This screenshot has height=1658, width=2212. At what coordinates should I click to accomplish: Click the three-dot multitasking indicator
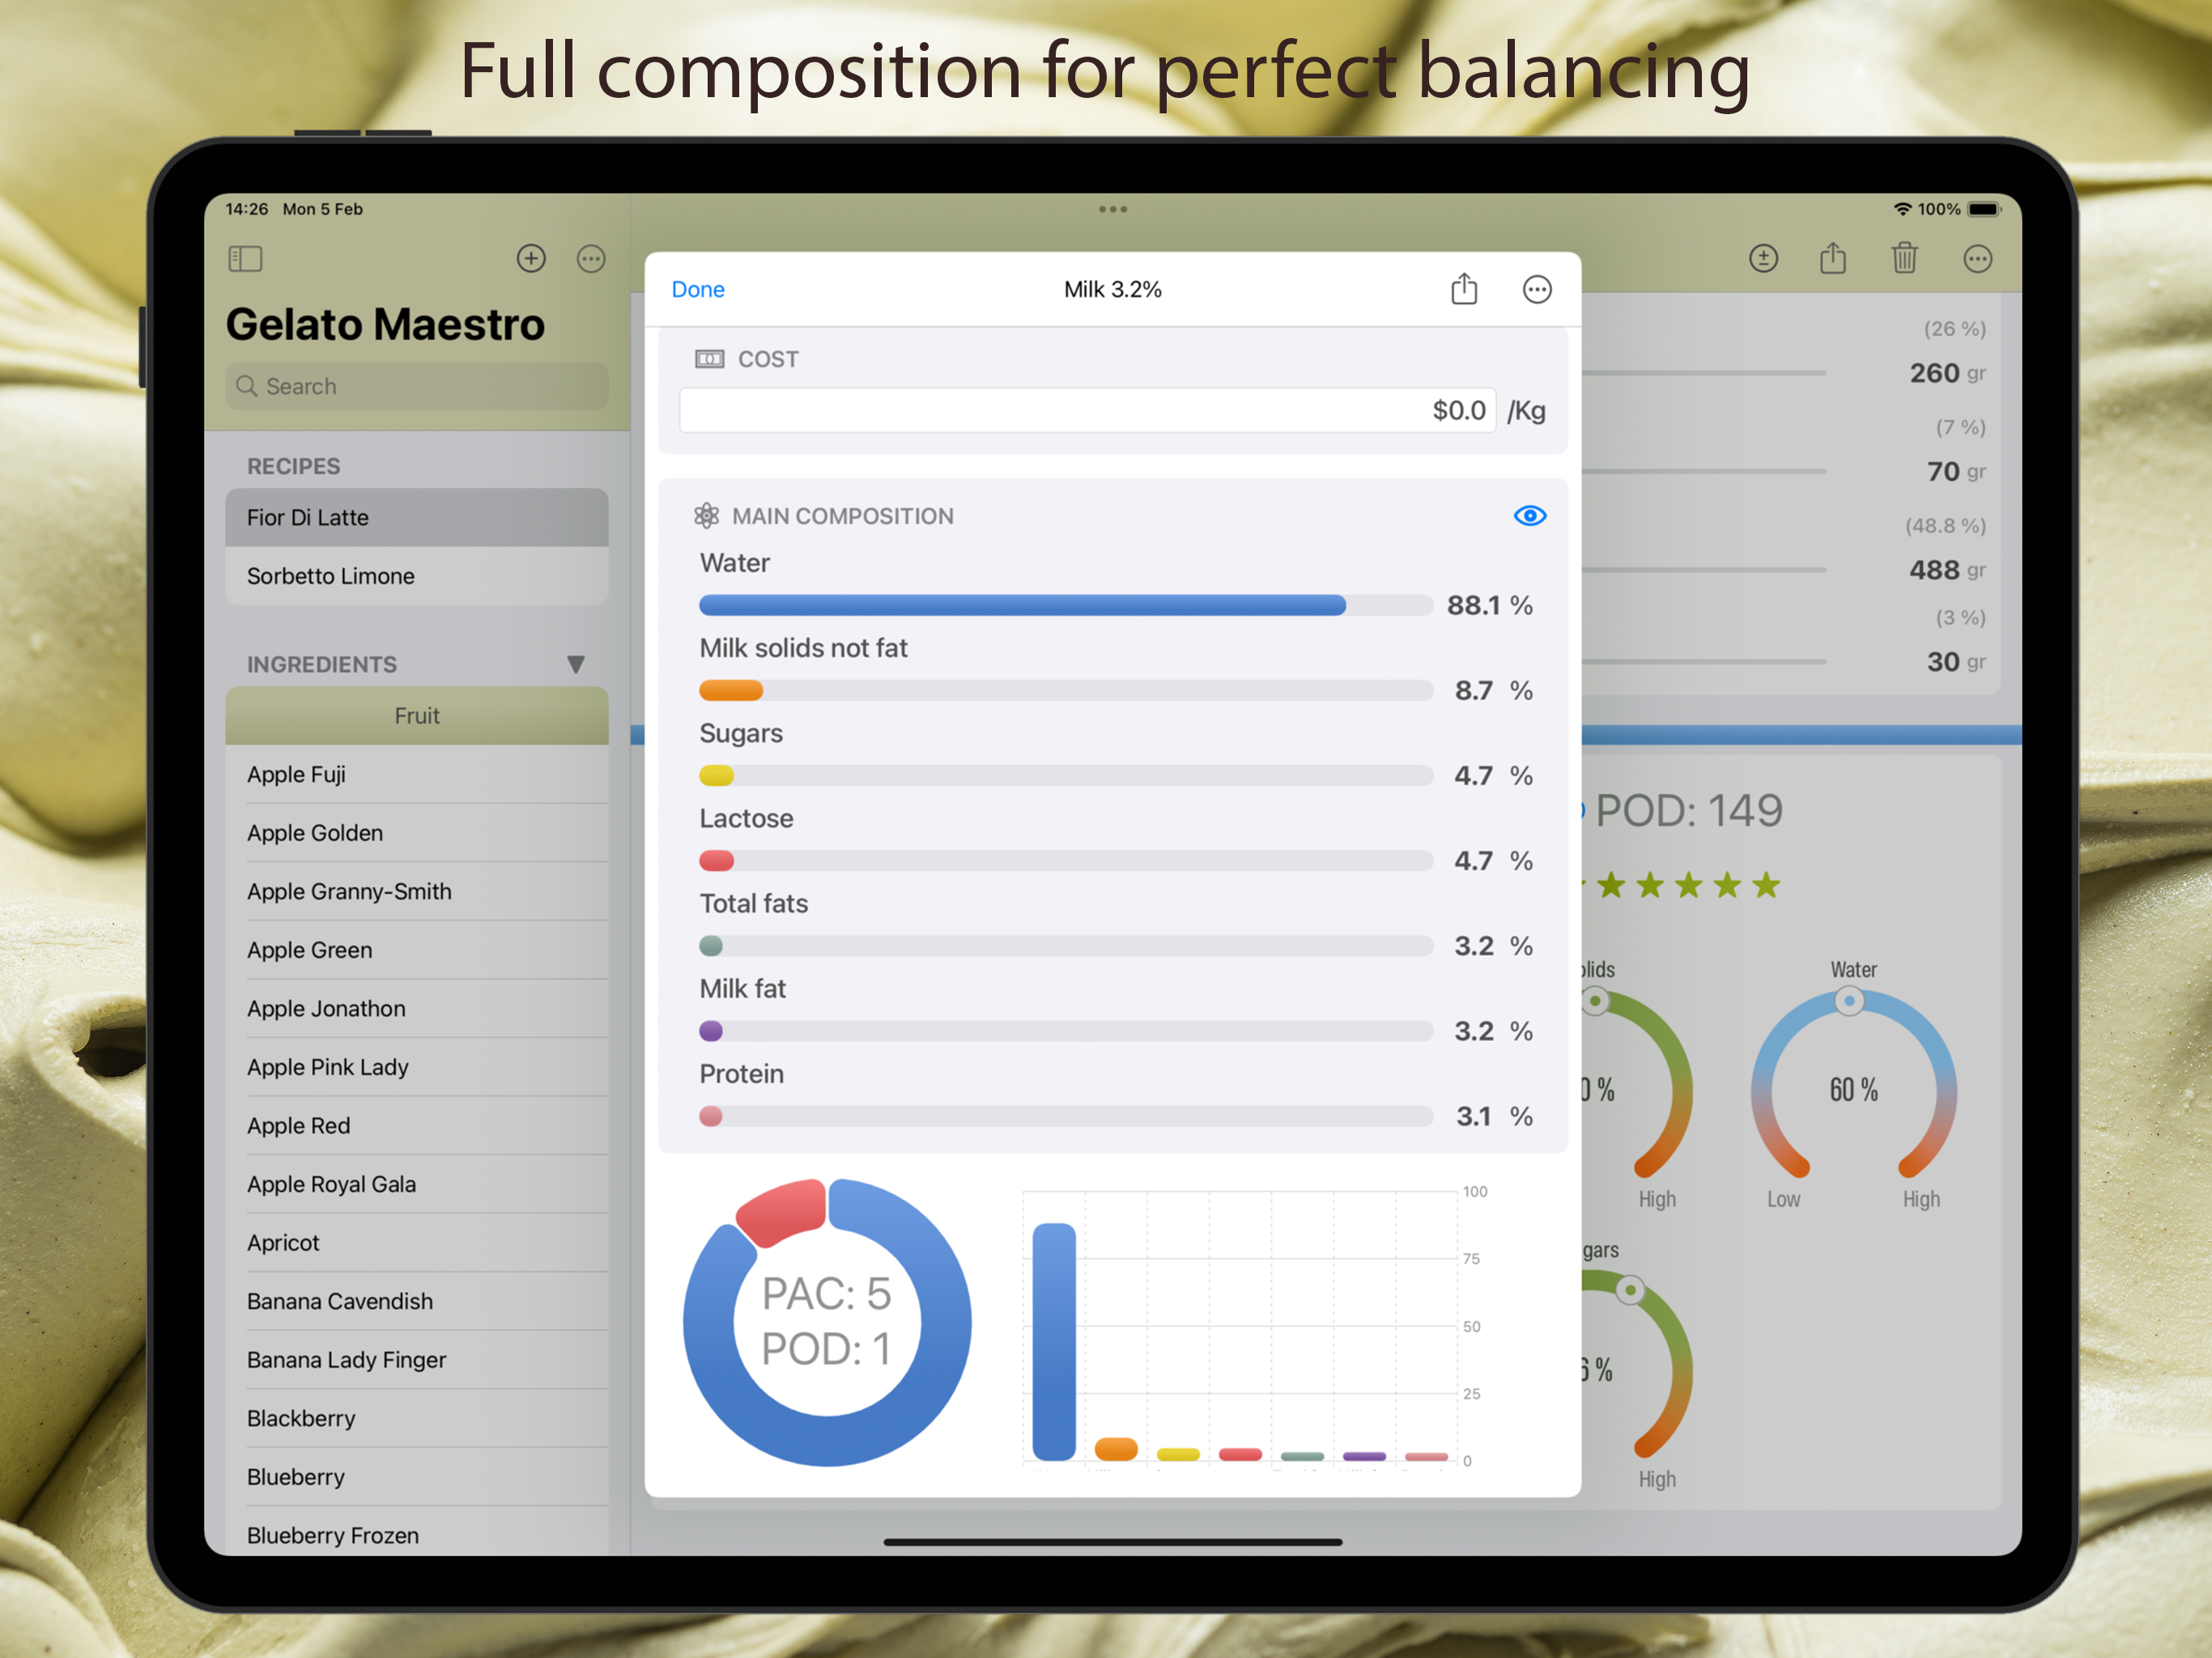point(1113,209)
